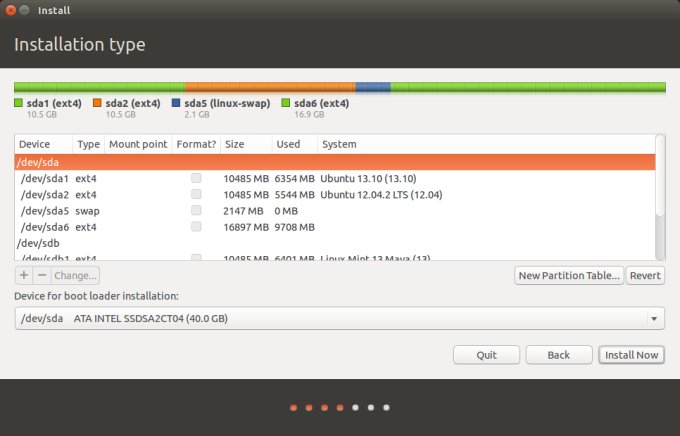
Task: Select the /dev/sda5 swap partition row
Action: (335, 211)
